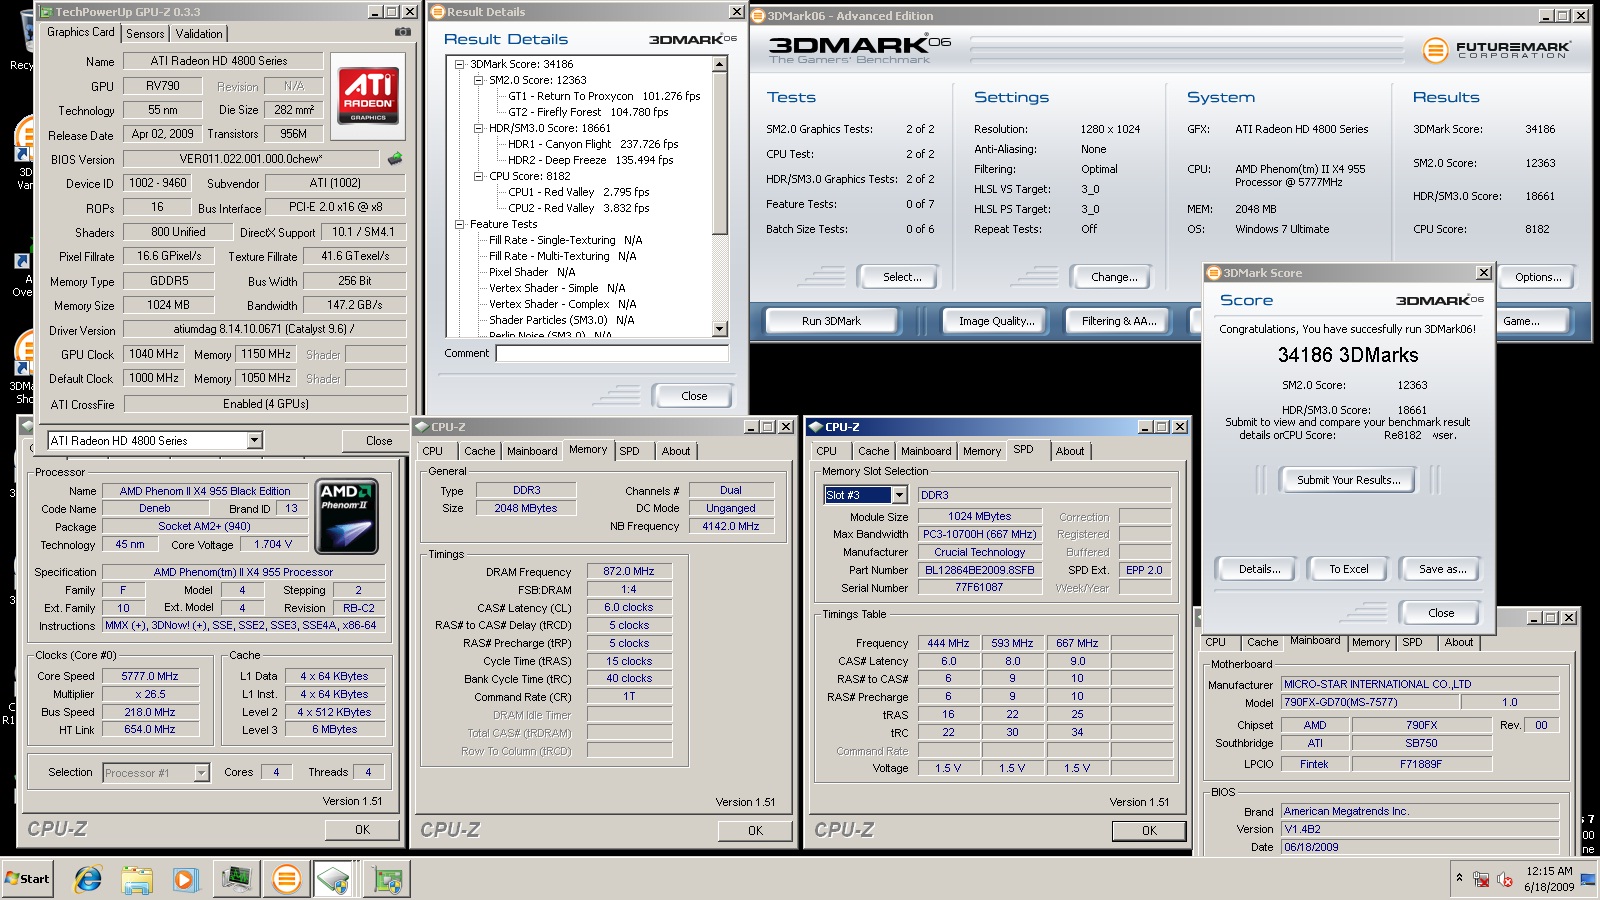The image size is (1600, 900).
Task: Click the taskbar clock showing 12:15 AM
Action: click(x=1549, y=879)
